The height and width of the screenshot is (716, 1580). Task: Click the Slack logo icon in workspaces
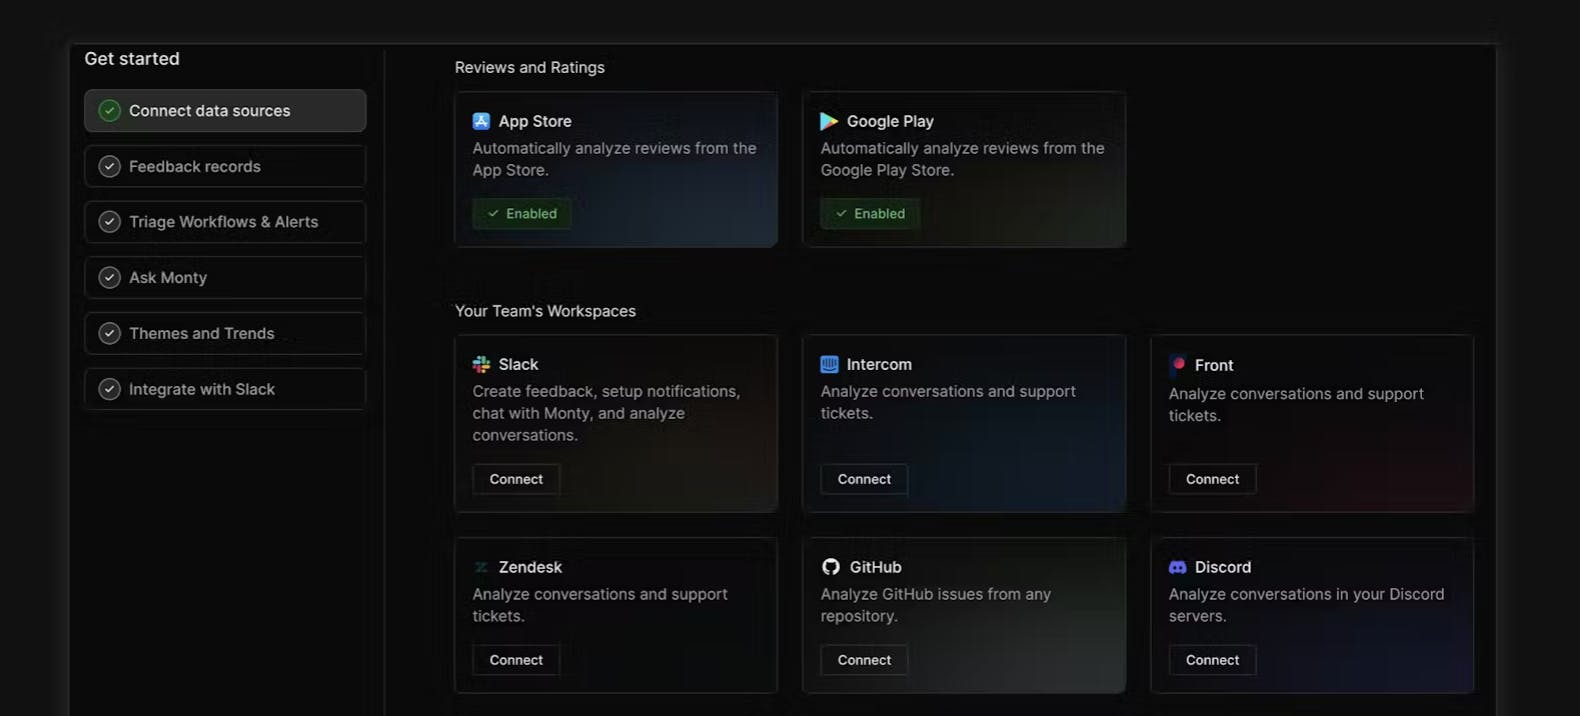tap(481, 364)
